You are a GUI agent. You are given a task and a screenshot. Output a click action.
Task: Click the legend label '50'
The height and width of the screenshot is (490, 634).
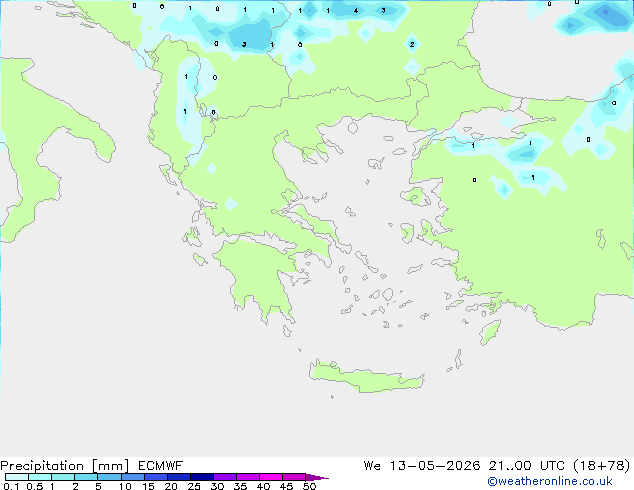click(310, 486)
